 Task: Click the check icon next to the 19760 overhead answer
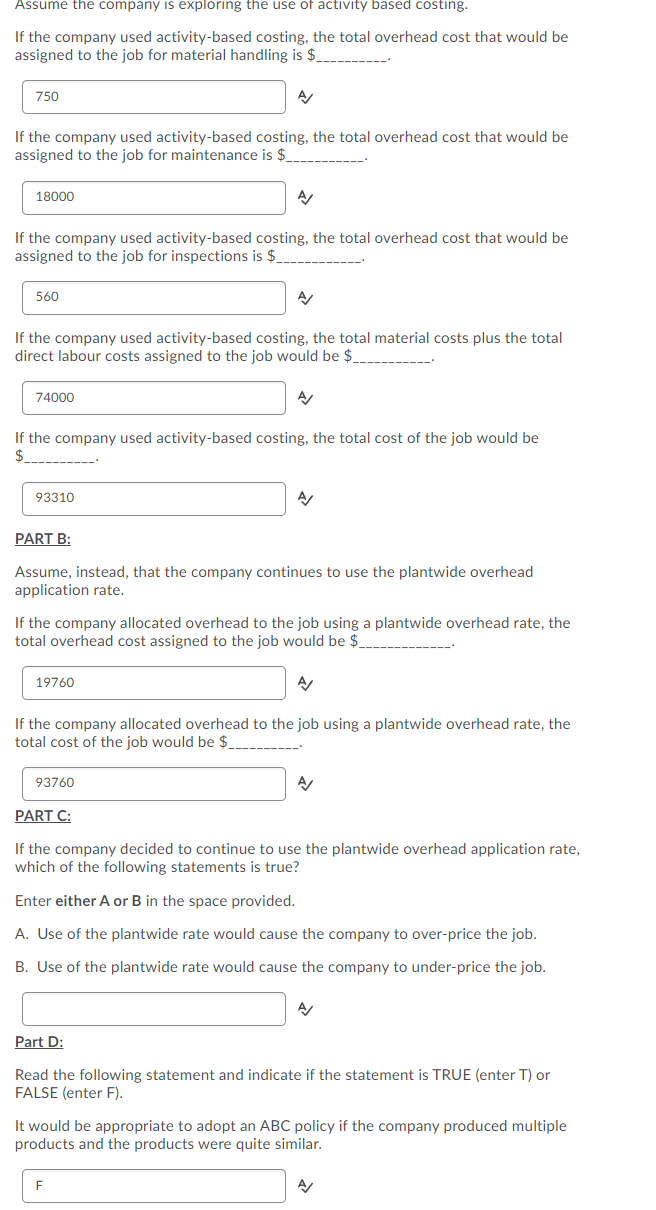[x=305, y=683]
